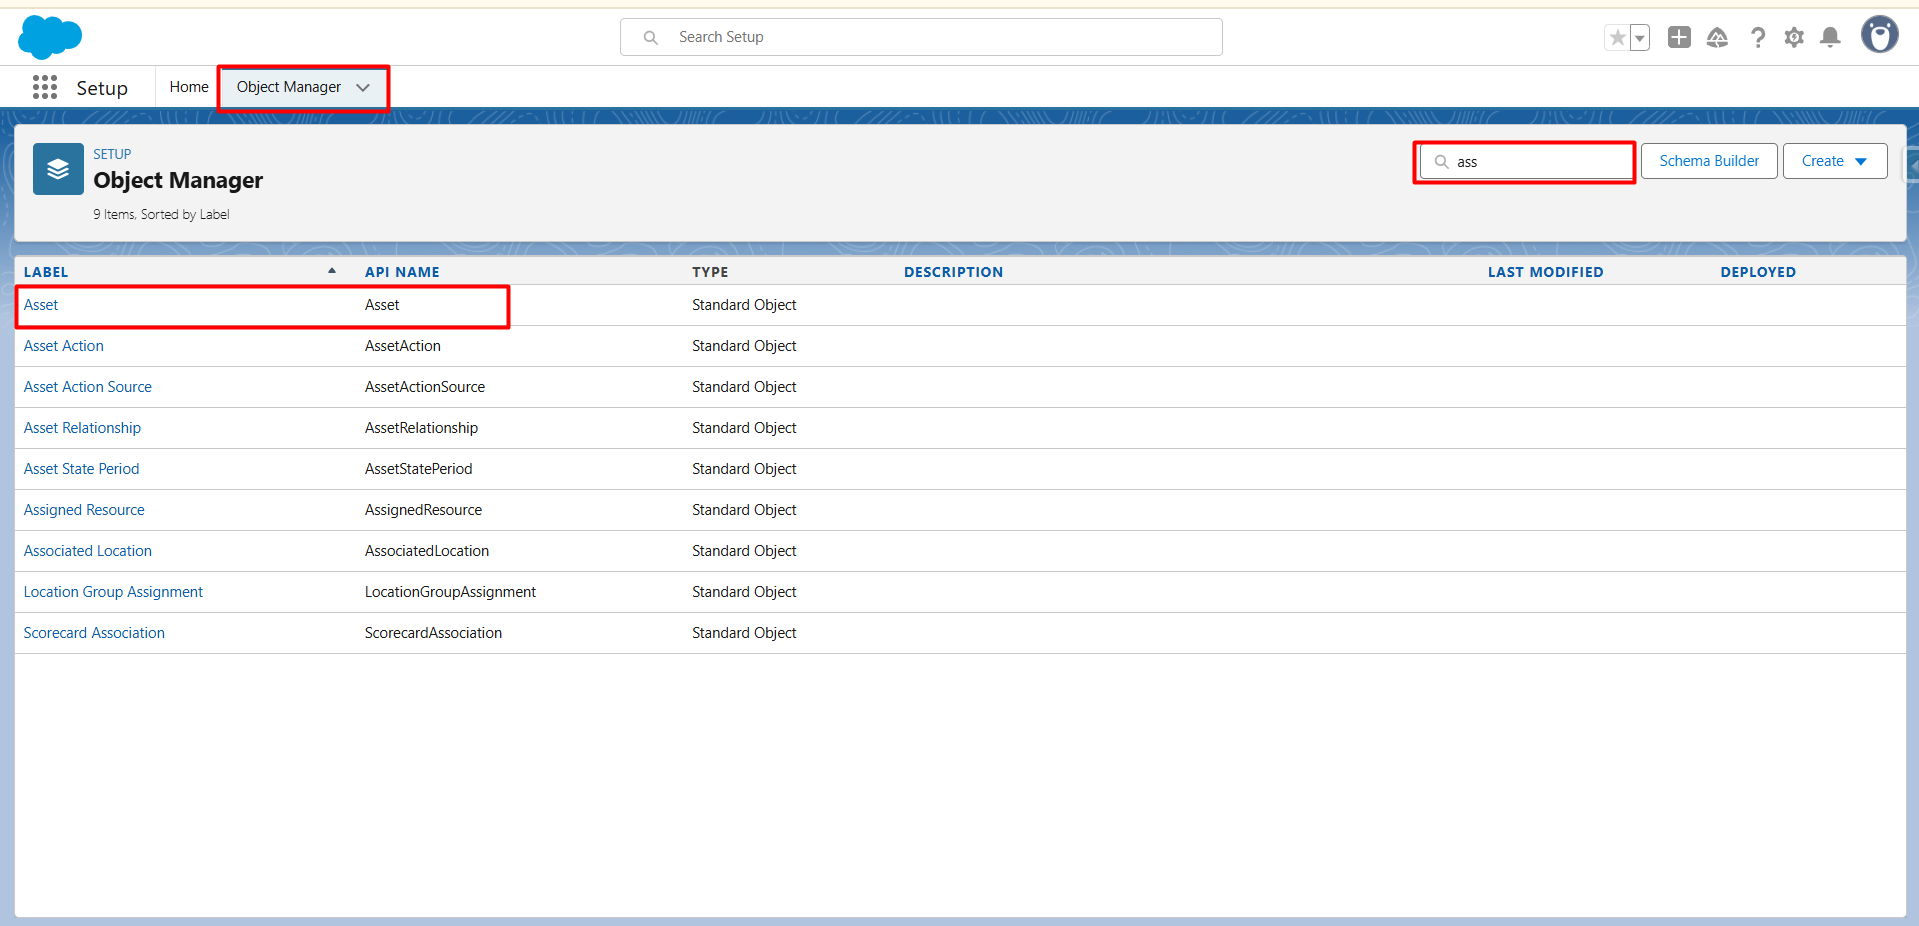Click the Object Manager page heading
The height and width of the screenshot is (926, 1919).
pyautogui.click(x=178, y=180)
